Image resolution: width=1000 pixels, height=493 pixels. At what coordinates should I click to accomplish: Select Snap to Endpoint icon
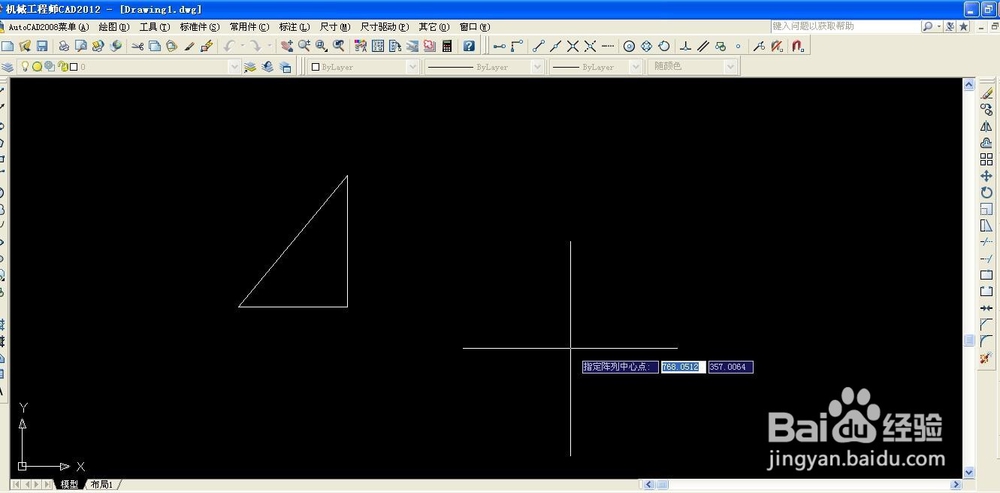(x=539, y=46)
